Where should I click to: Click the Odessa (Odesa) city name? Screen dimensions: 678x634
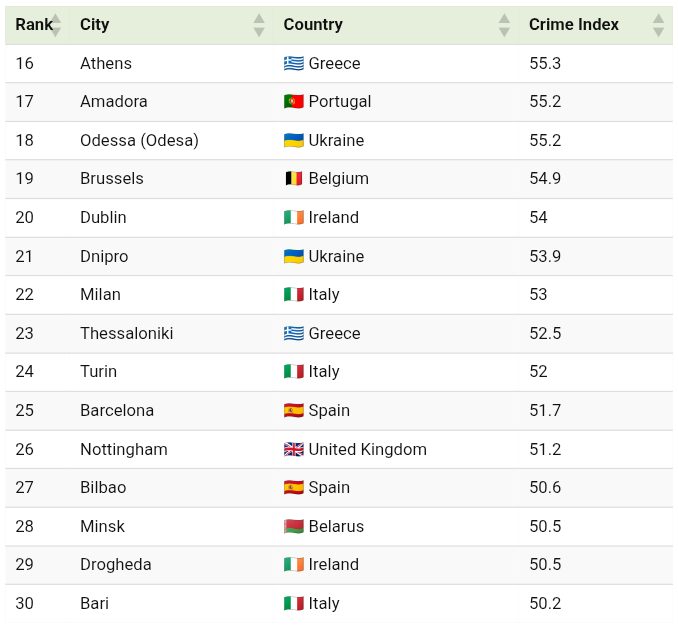[139, 141]
